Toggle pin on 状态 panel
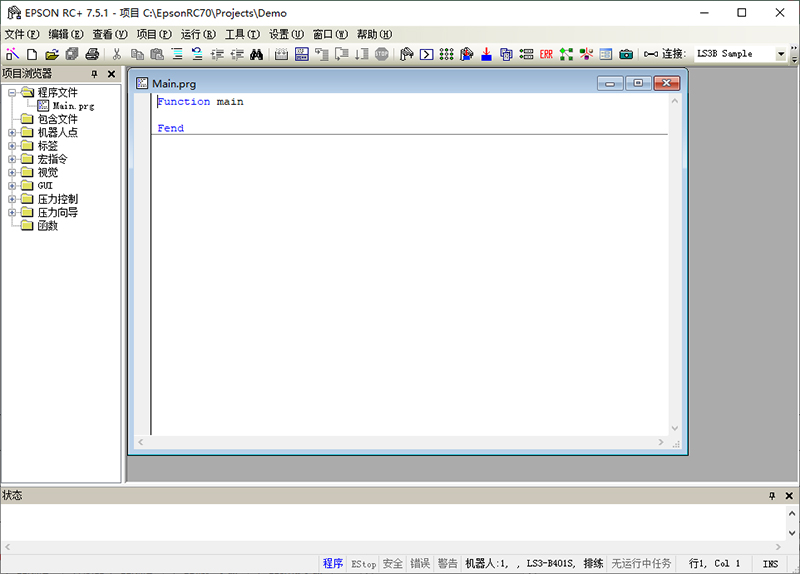Screen dimensions: 800x574 pyautogui.click(x=771, y=496)
